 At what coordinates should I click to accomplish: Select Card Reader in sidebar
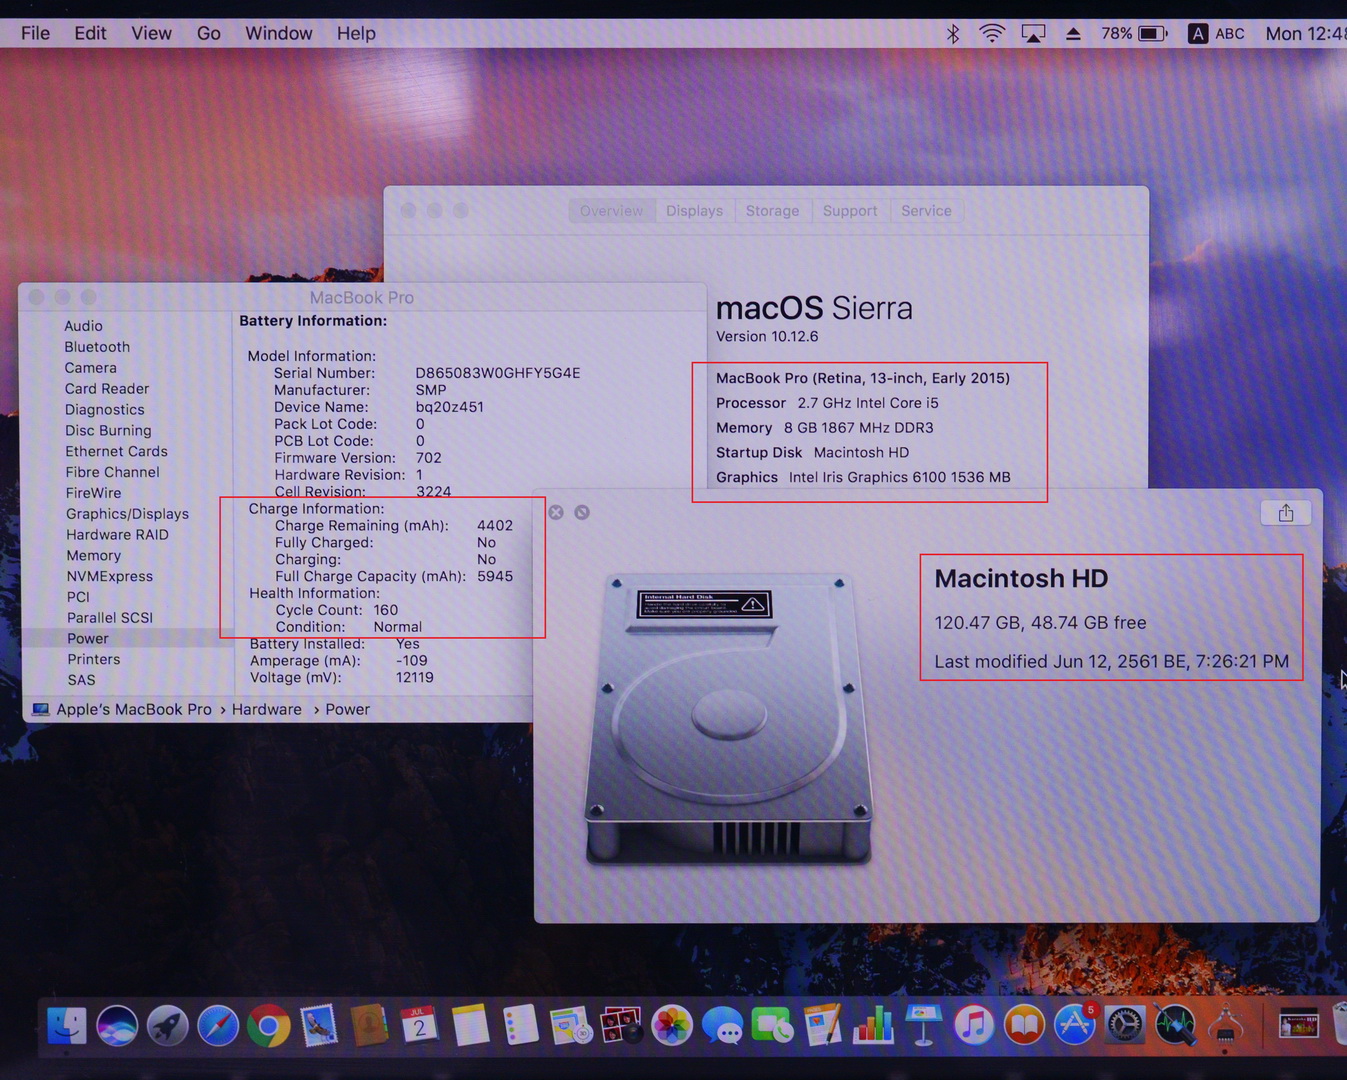tap(106, 389)
